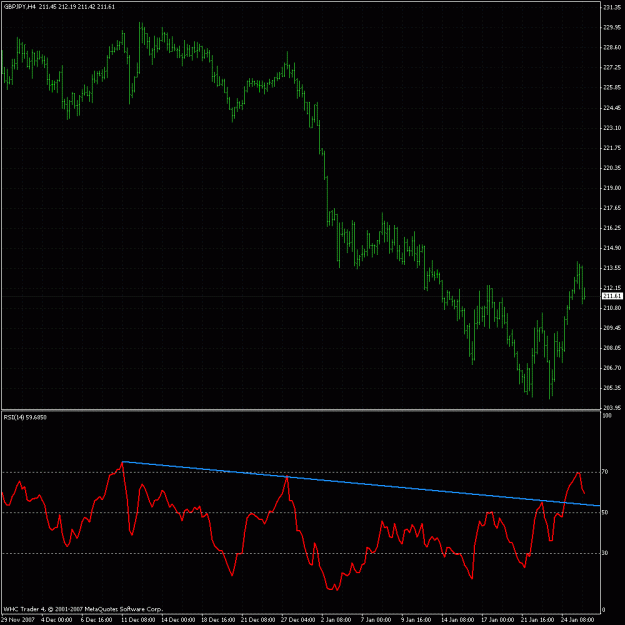Click the 225.85 price axis label
Screen dimensions: 625x625
[612, 88]
